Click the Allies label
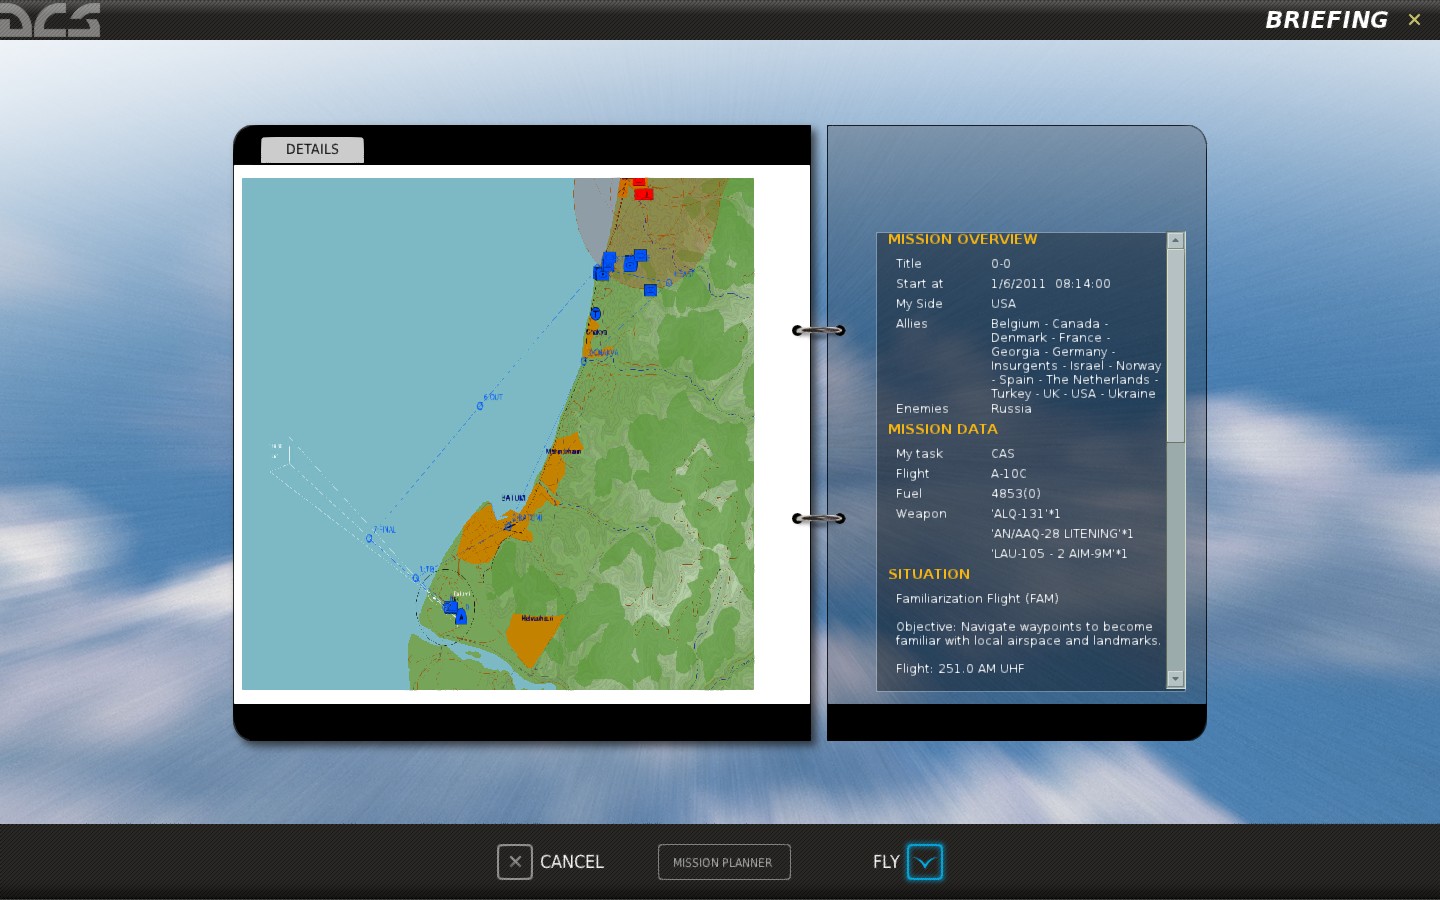Screen dimensions: 1440x900 click(912, 324)
